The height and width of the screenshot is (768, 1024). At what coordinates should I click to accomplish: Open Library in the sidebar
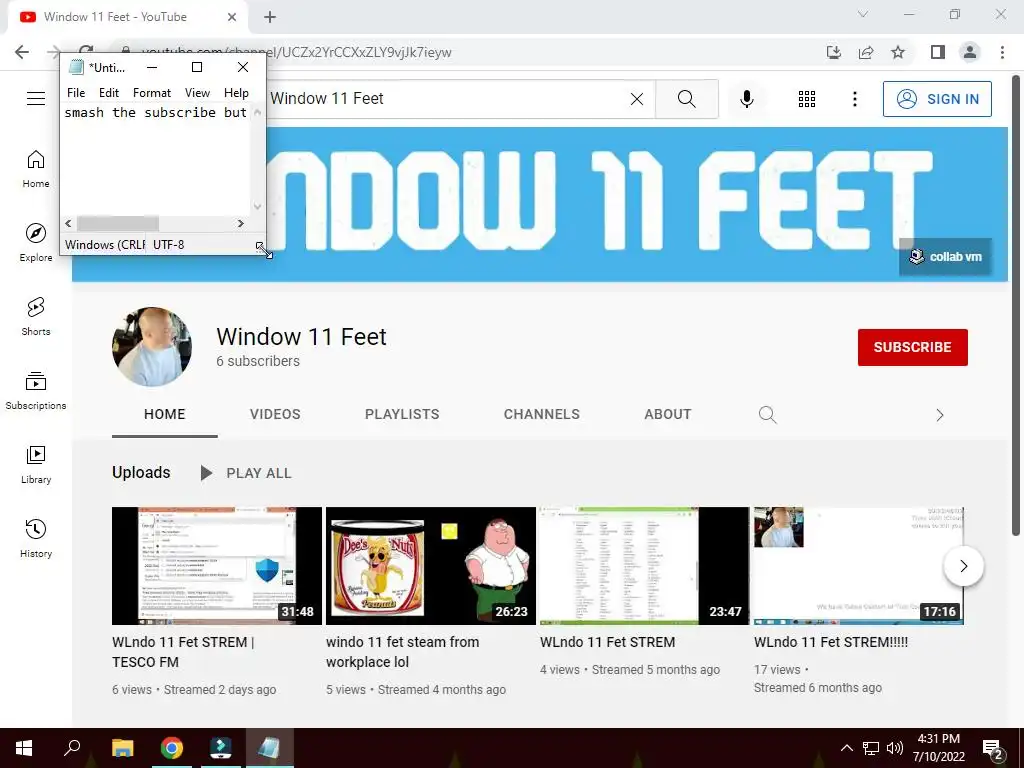coord(36,464)
